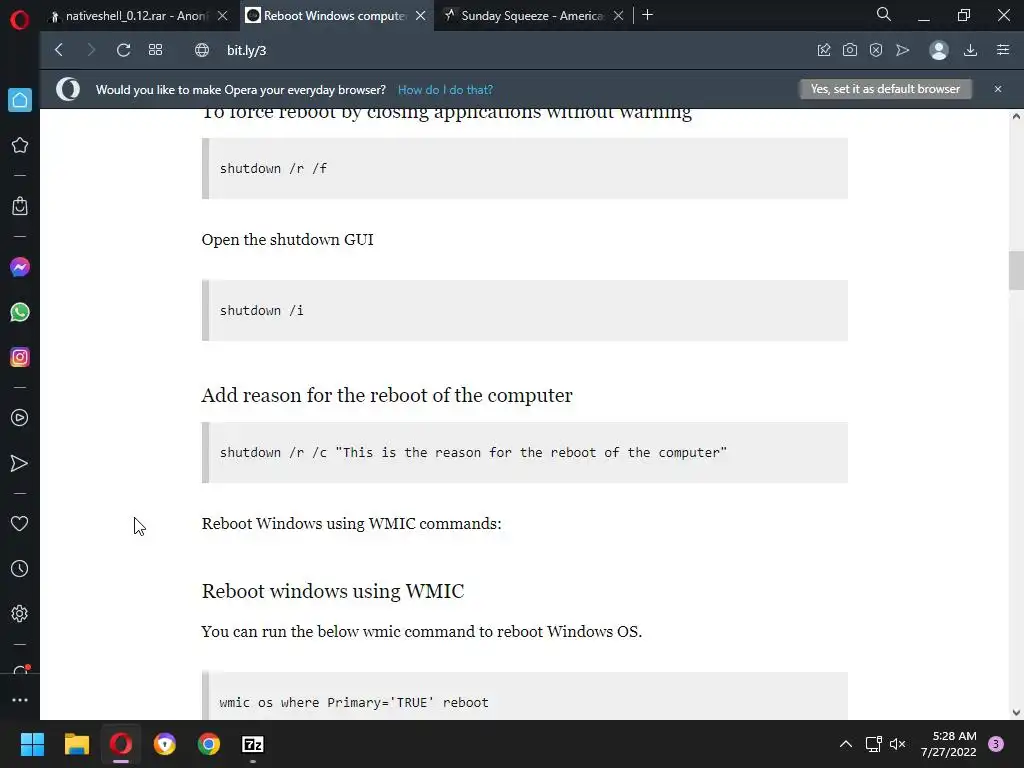Click 'Yes, set it as default browser'

[886, 89]
